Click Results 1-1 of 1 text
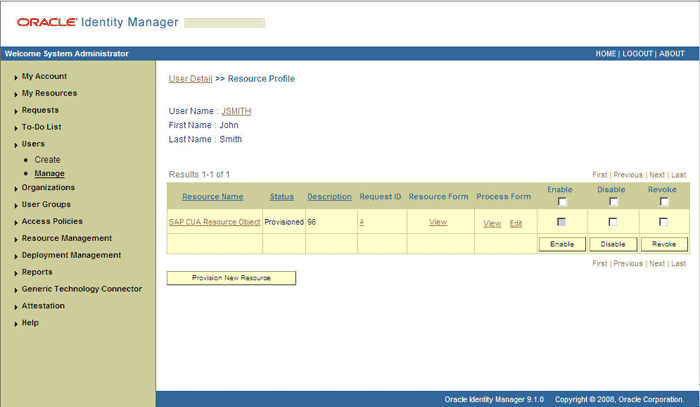The image size is (700, 407). 199,174
